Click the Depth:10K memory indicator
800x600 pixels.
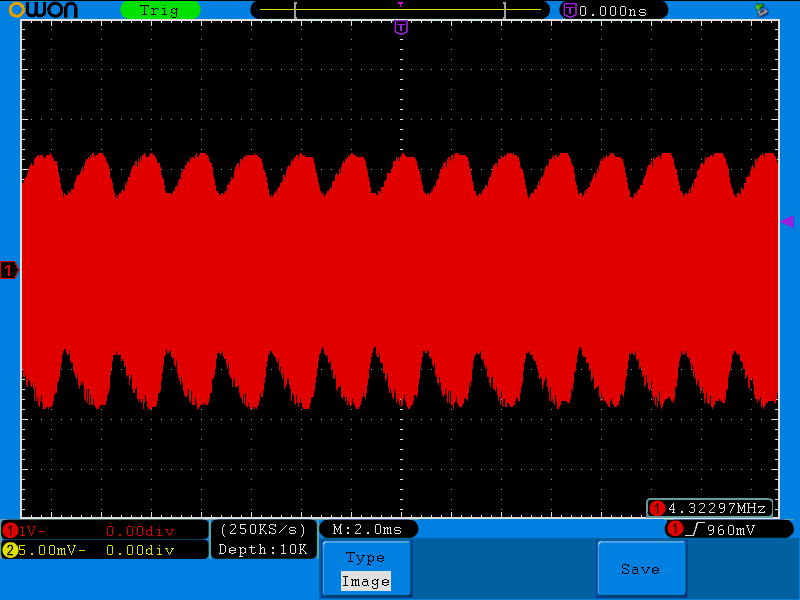tap(262, 549)
